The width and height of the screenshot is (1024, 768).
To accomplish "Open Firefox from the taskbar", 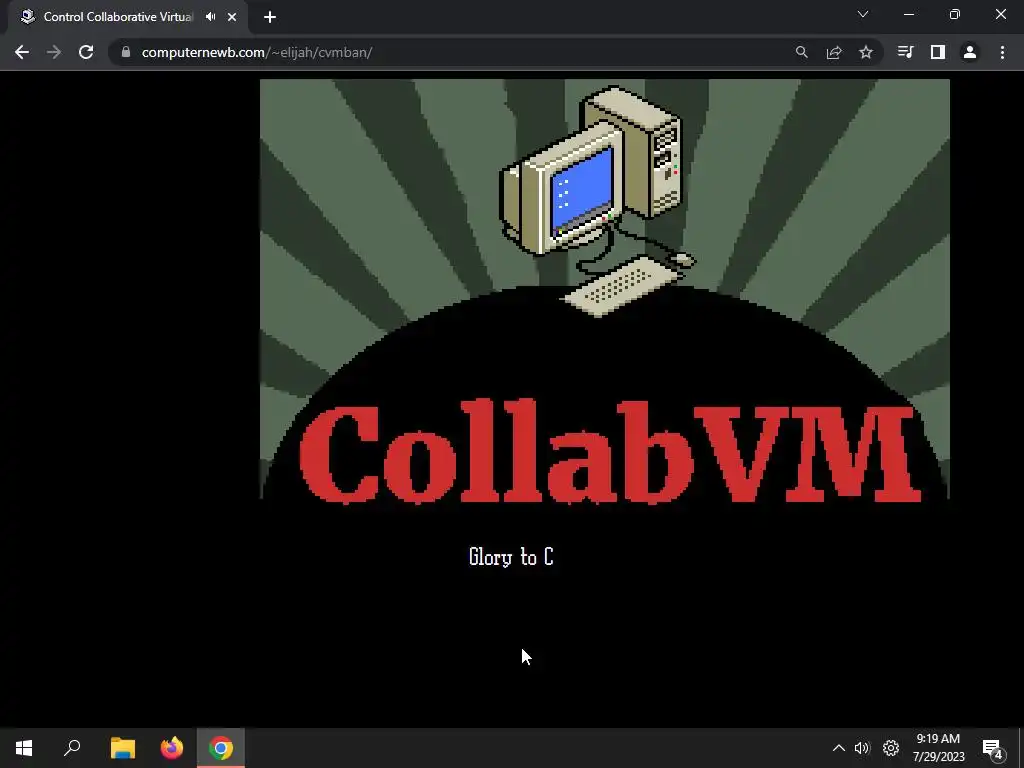I will pos(172,748).
